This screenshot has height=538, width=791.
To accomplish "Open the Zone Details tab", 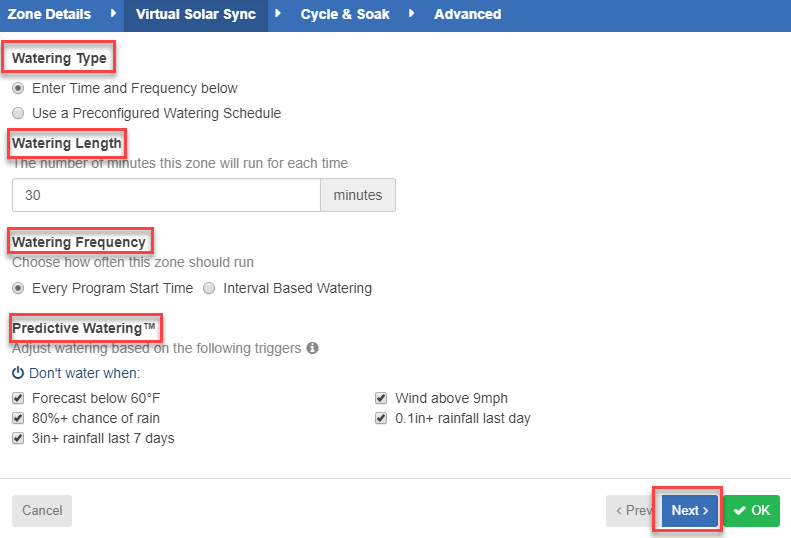I will pyautogui.click(x=49, y=14).
